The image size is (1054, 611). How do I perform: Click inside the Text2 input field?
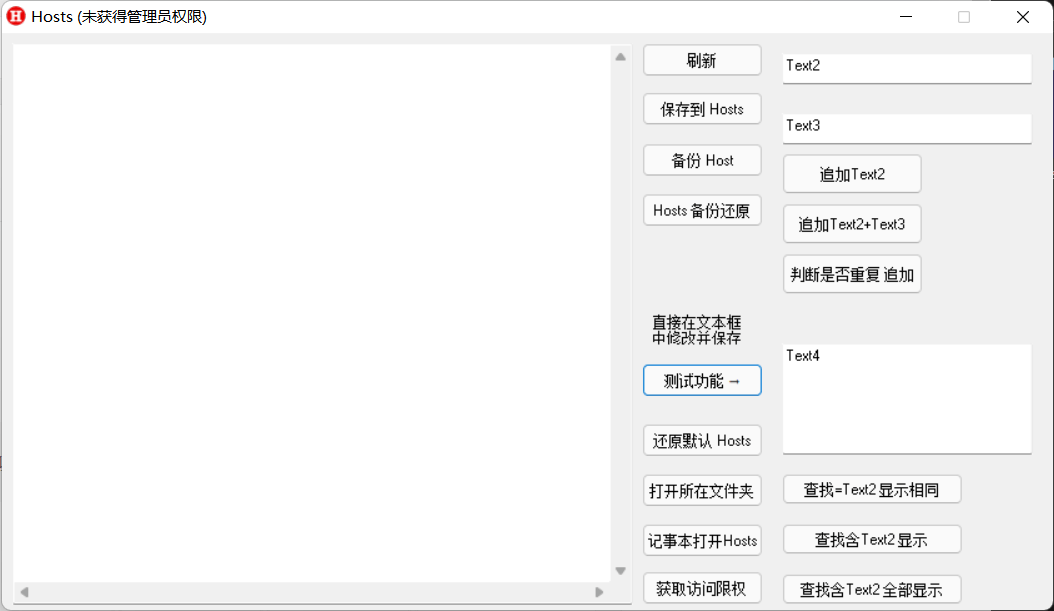pyautogui.click(x=905, y=68)
